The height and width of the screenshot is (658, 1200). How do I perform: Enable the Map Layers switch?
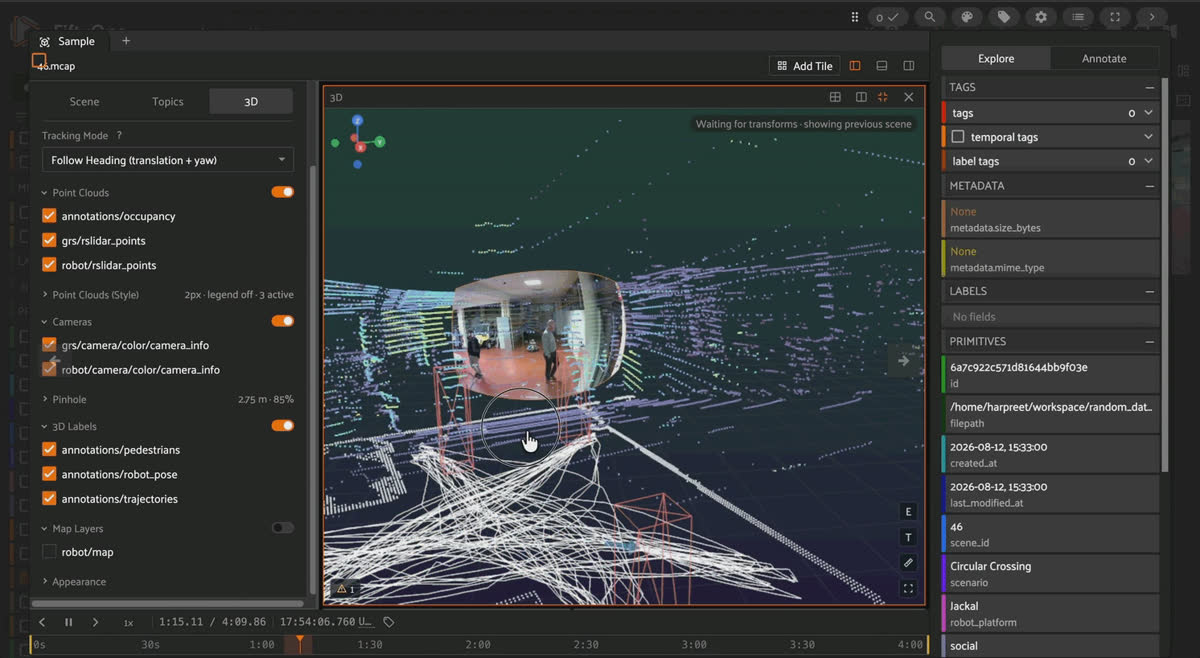(x=283, y=528)
